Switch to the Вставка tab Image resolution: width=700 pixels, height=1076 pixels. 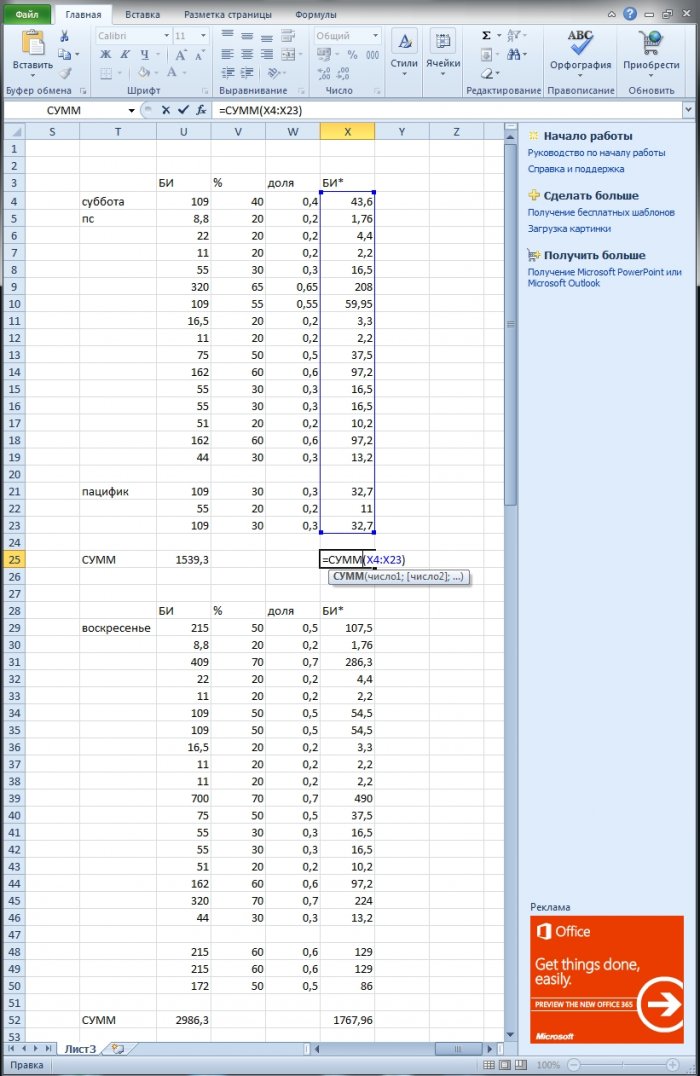point(142,14)
